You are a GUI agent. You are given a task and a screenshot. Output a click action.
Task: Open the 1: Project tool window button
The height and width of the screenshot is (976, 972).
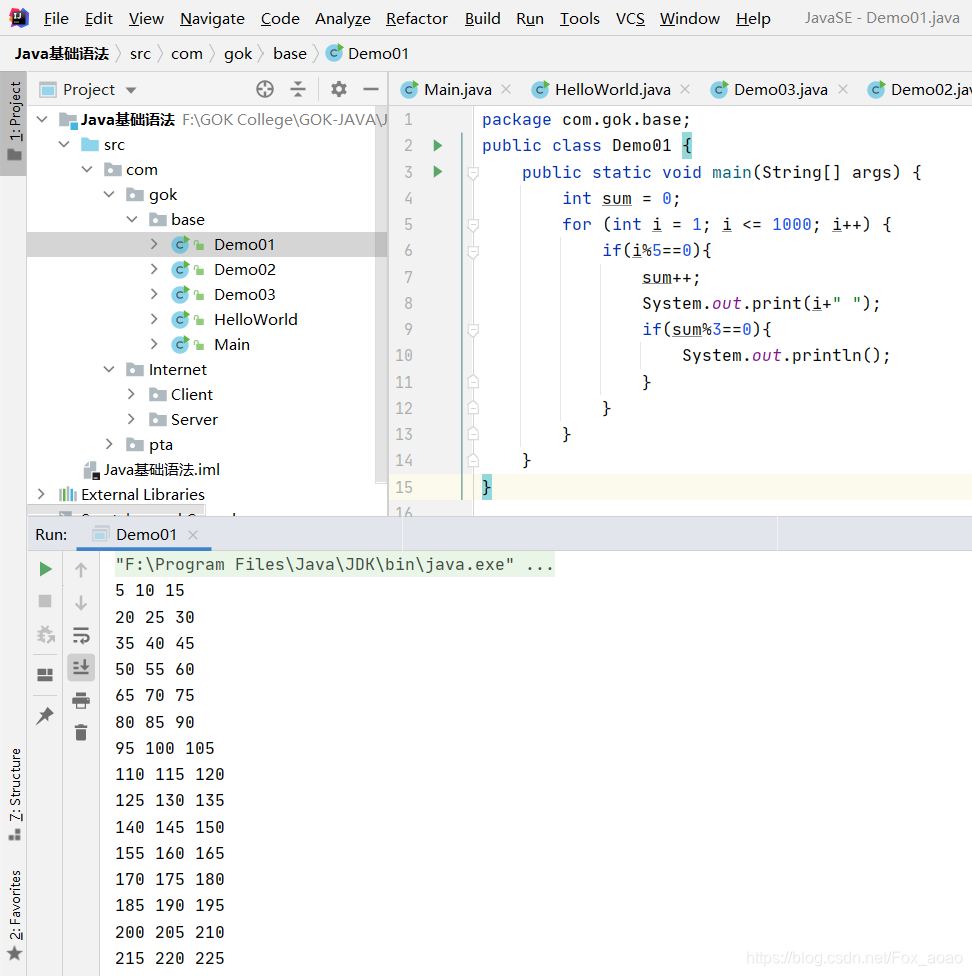(14, 121)
